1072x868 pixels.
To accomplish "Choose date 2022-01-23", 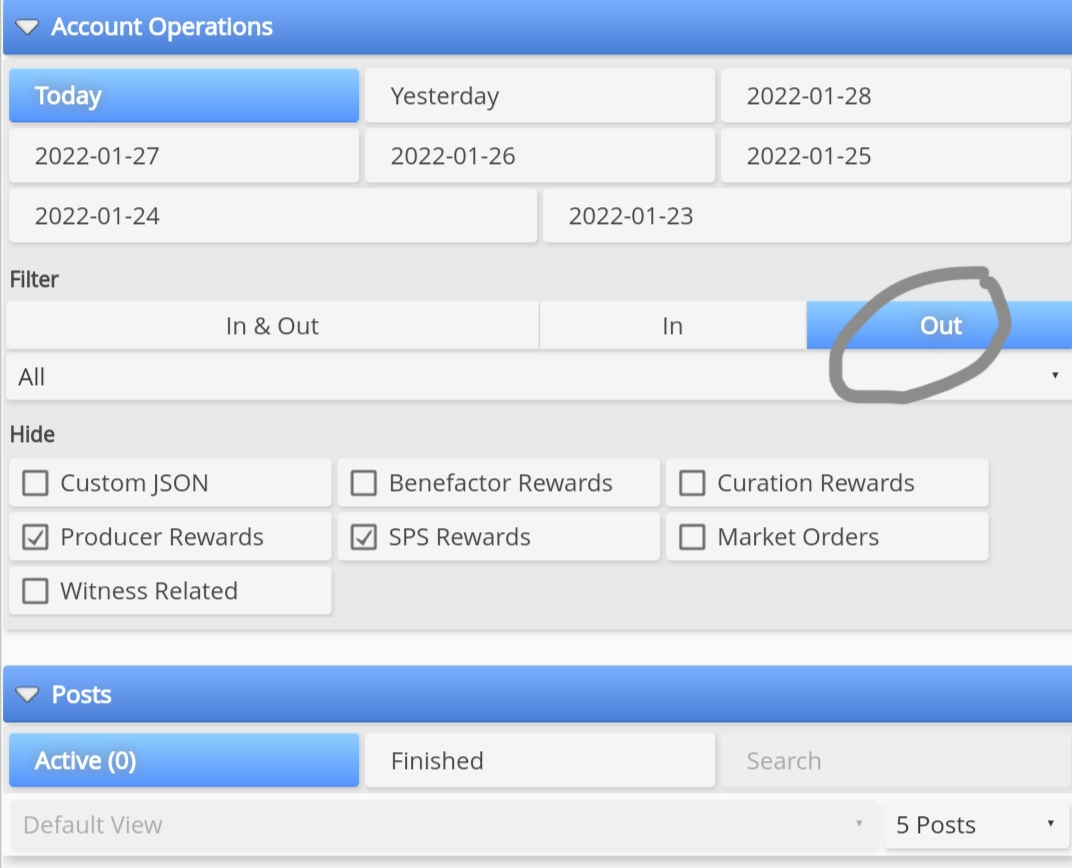I will coord(807,216).
